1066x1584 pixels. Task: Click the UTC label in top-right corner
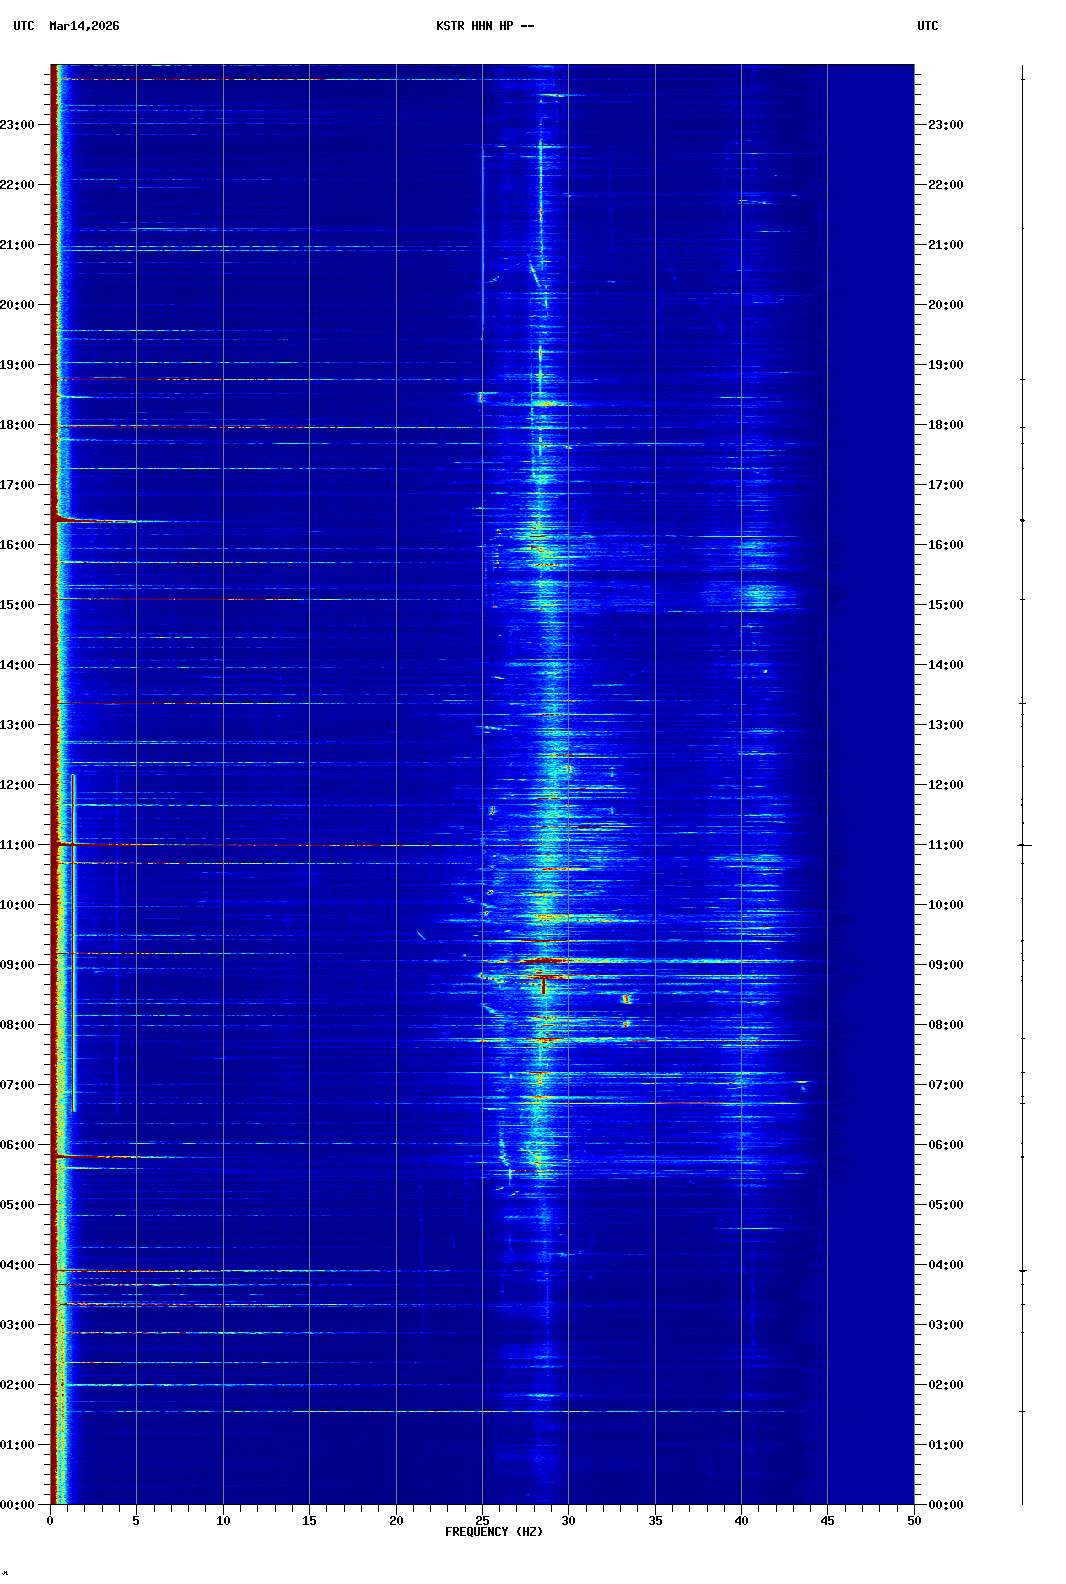point(927,26)
